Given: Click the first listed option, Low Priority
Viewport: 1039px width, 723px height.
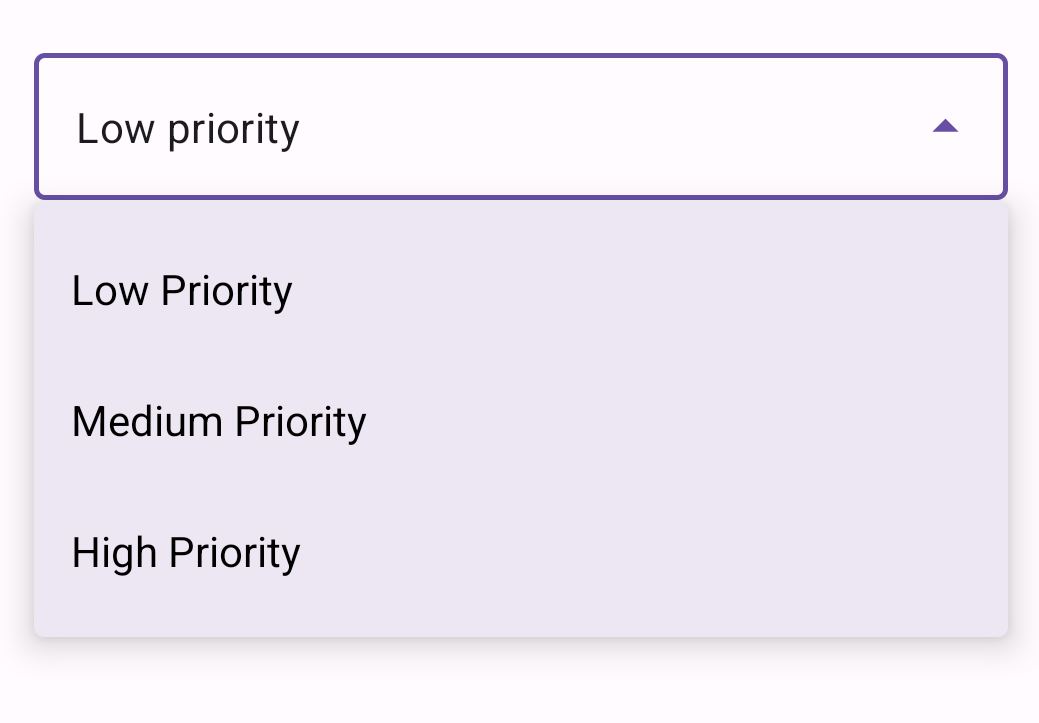Looking at the screenshot, I should coord(521,290).
